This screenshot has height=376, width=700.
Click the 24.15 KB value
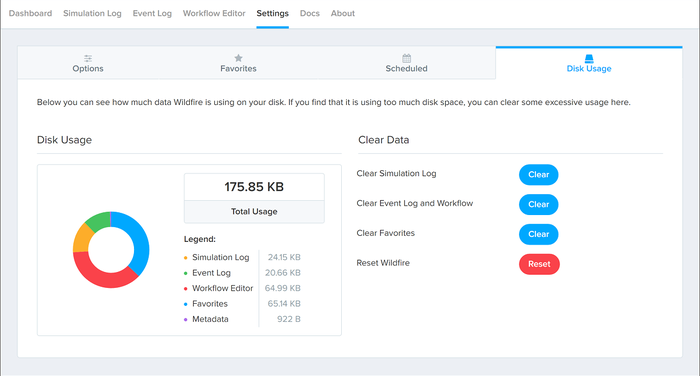pos(284,257)
